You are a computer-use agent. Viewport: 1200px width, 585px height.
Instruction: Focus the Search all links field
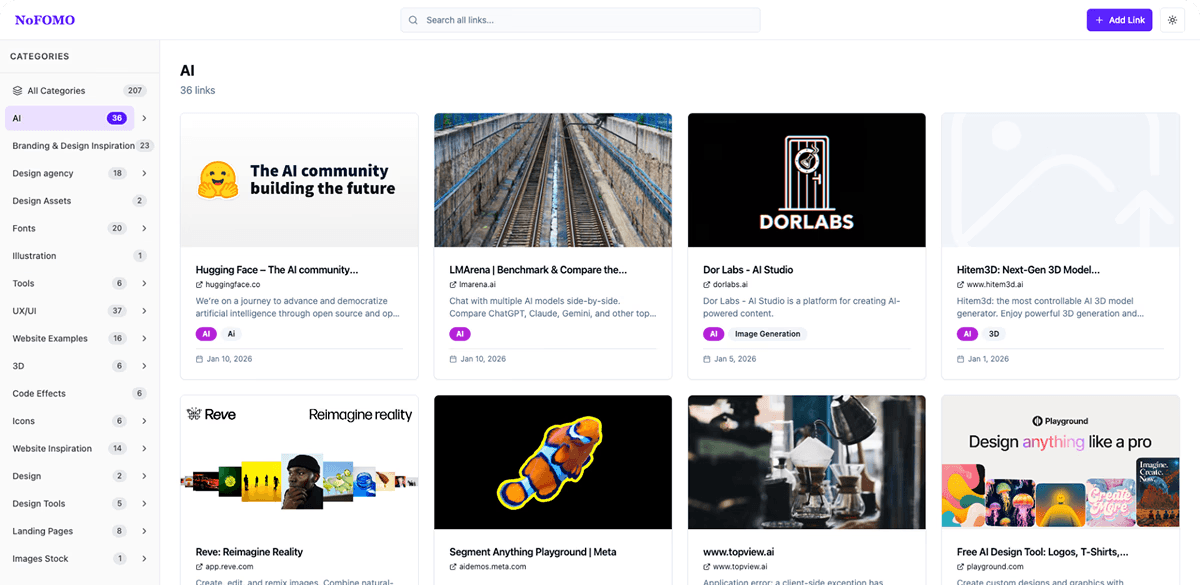580,20
